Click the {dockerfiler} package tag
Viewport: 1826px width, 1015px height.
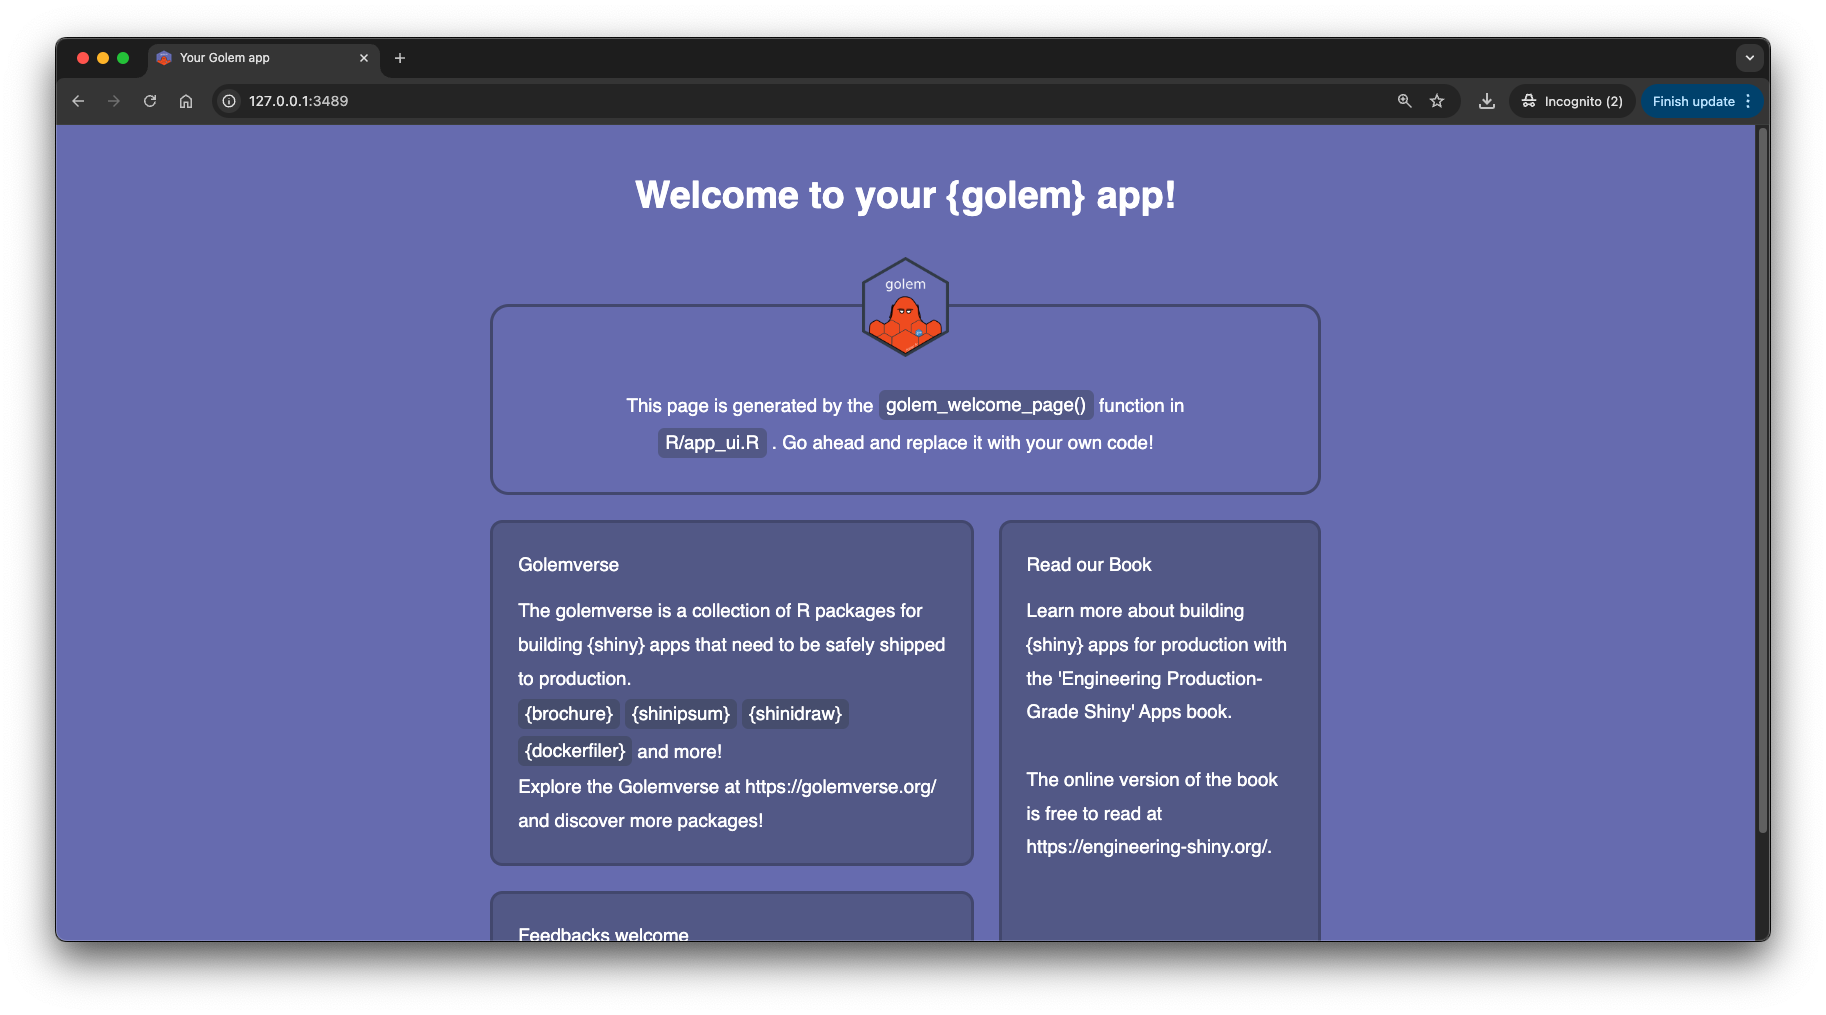pyautogui.click(x=575, y=751)
